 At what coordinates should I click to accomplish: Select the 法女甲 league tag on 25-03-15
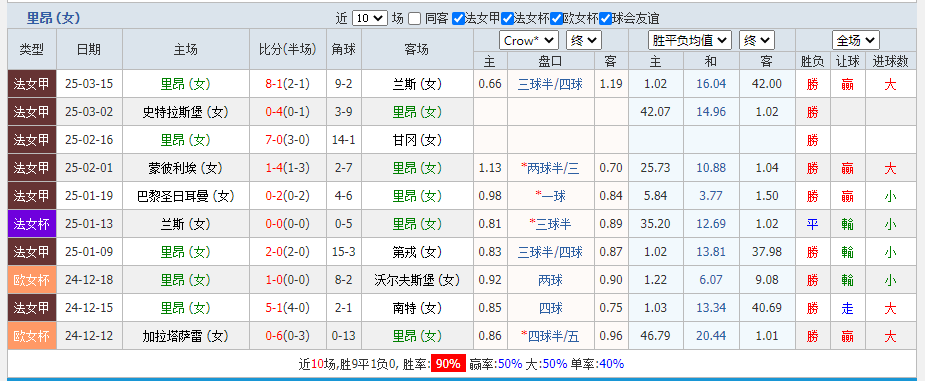click(x=32, y=84)
